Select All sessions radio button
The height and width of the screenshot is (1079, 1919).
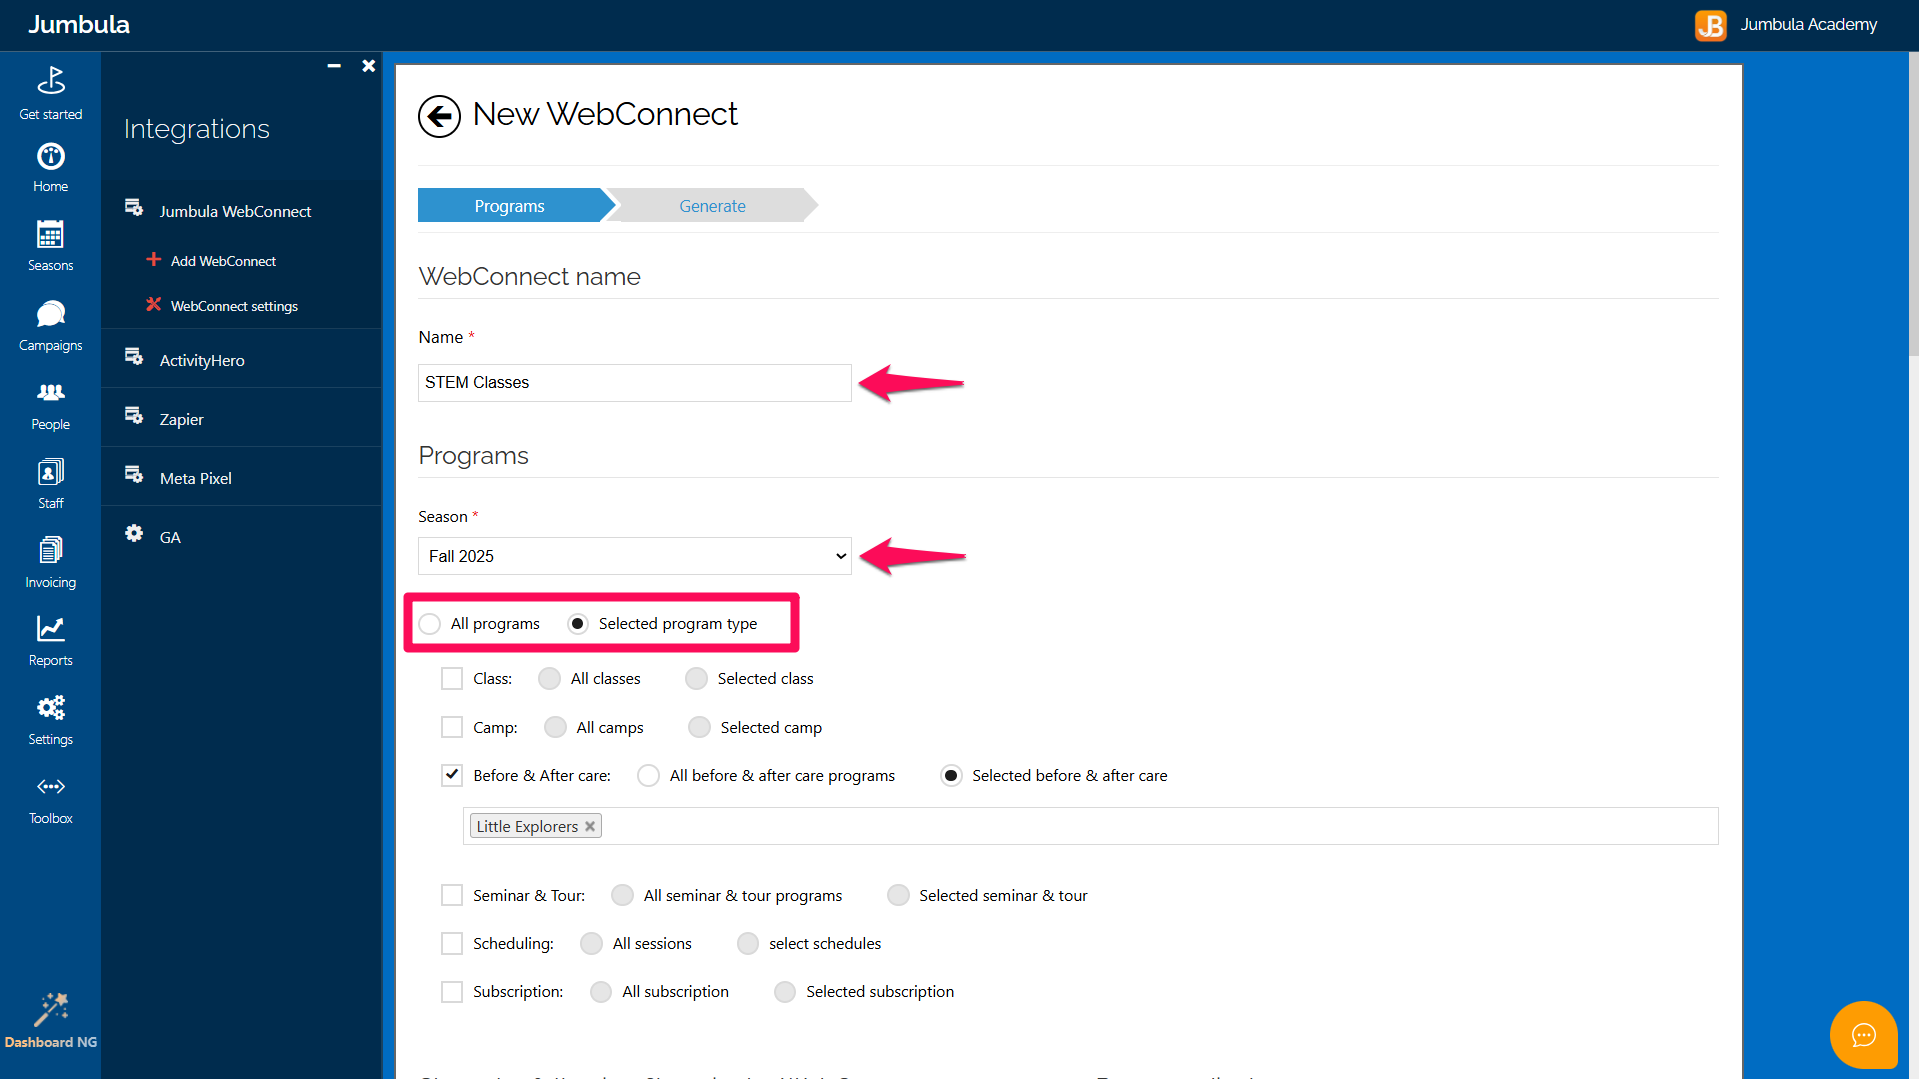pyautogui.click(x=592, y=943)
